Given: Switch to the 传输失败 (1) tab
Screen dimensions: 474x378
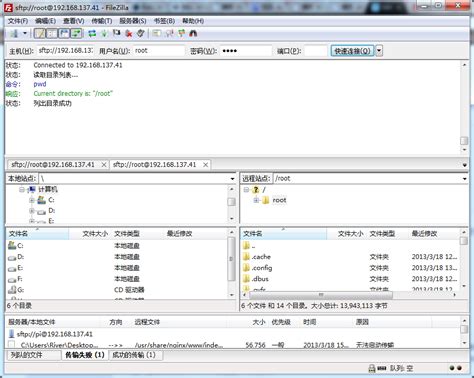Looking at the screenshot, I should [x=85, y=355].
